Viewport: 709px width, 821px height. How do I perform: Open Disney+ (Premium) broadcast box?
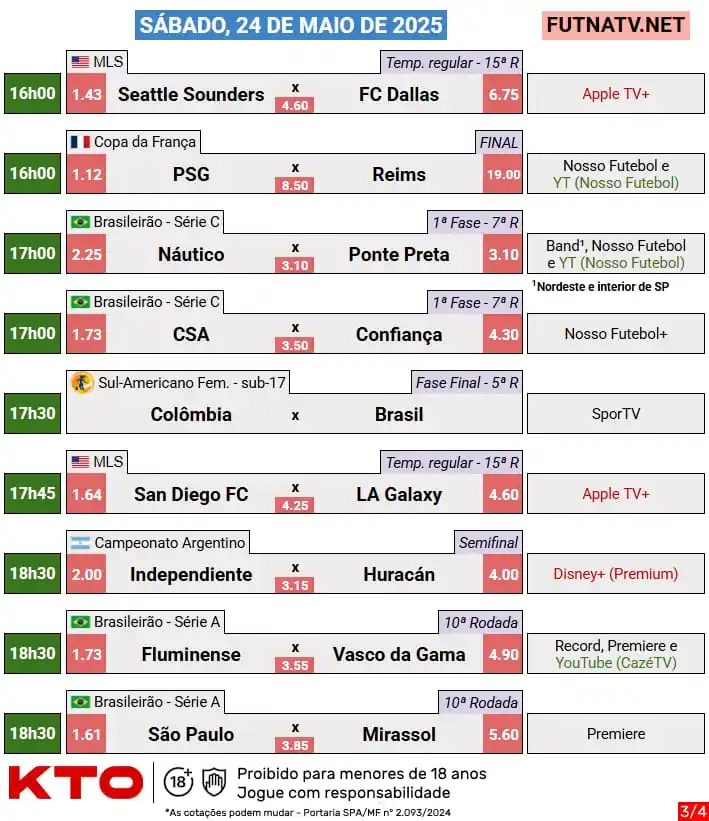point(616,574)
